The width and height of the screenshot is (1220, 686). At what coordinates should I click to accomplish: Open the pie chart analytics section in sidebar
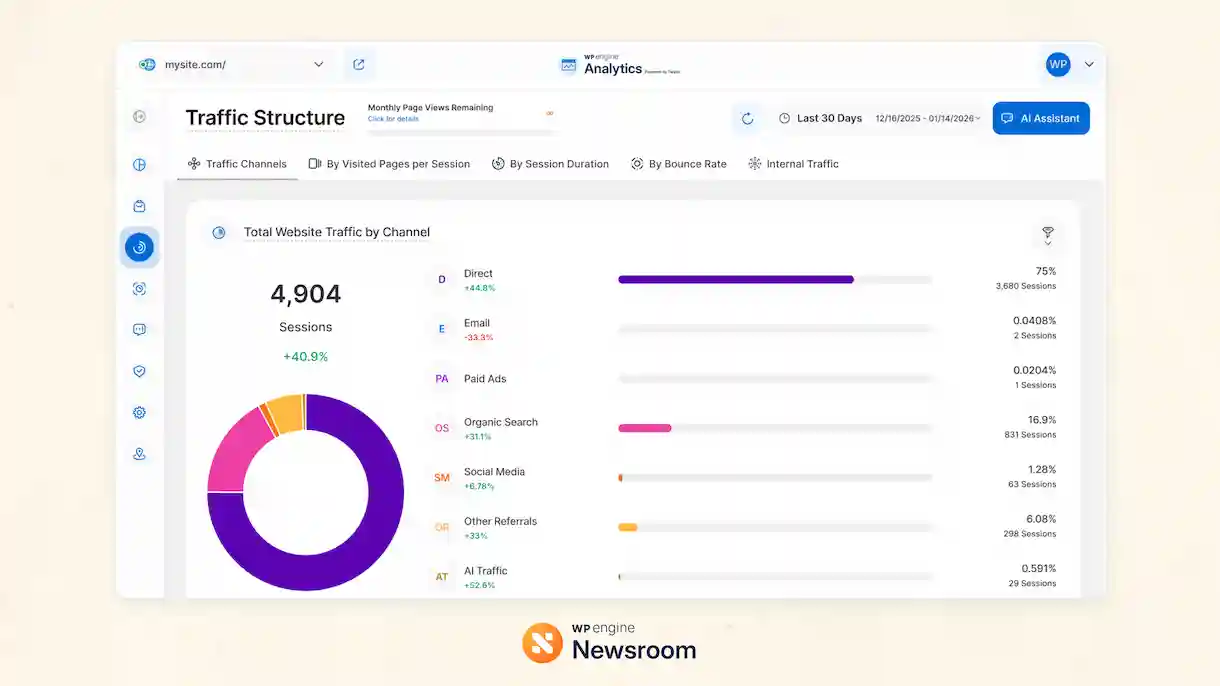pyautogui.click(x=139, y=164)
